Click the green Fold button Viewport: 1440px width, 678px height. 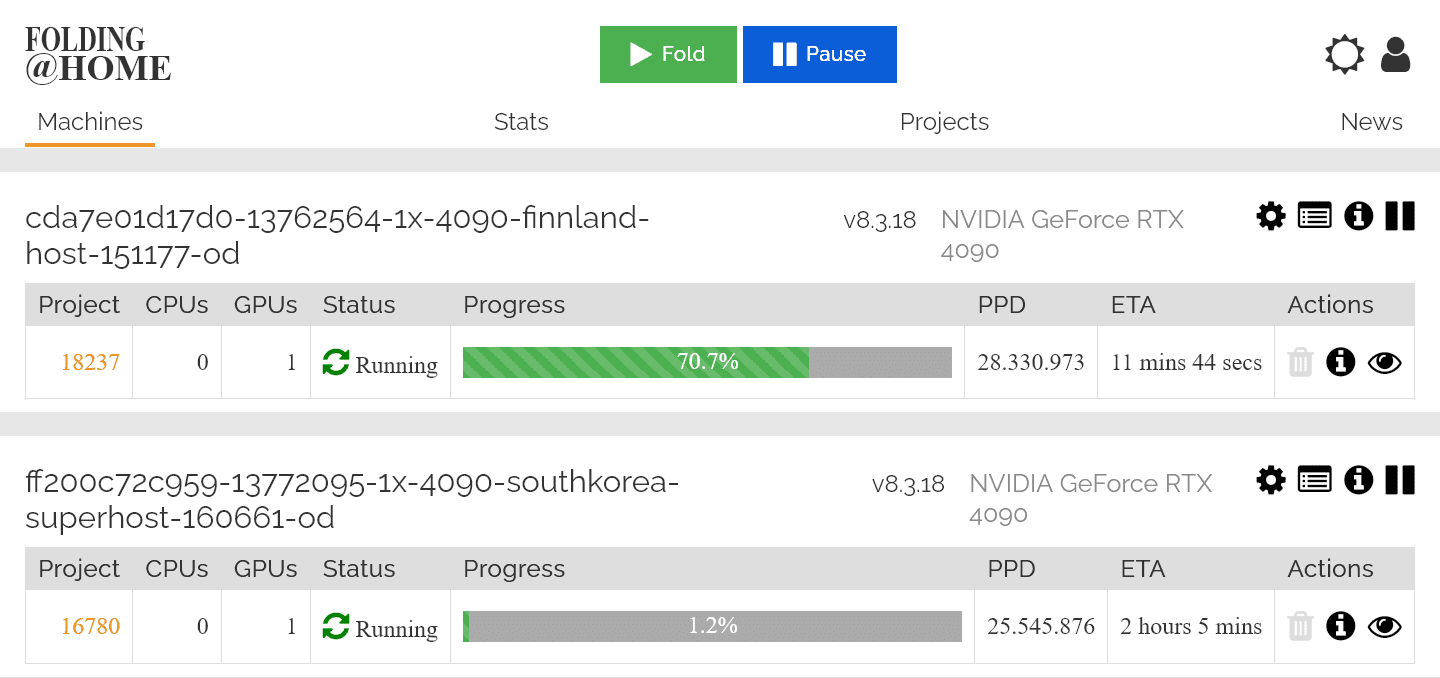668,54
